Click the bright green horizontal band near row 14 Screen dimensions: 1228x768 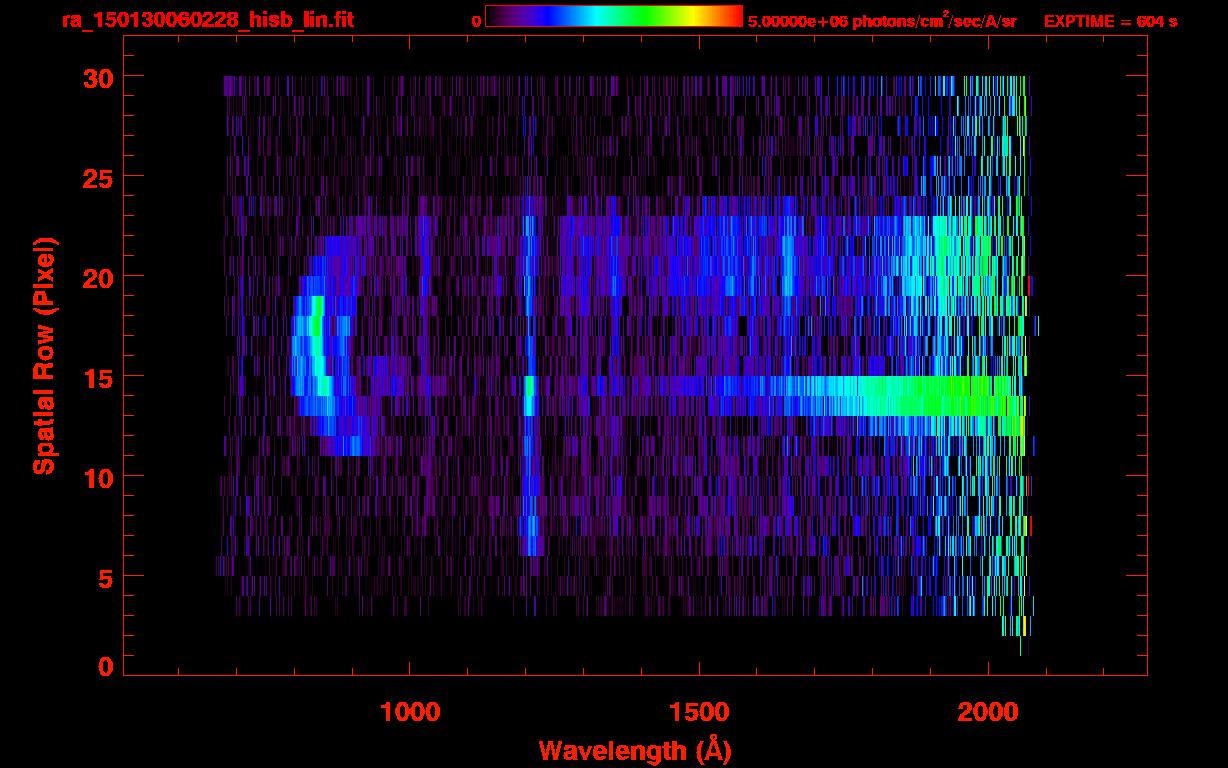(x=900, y=396)
